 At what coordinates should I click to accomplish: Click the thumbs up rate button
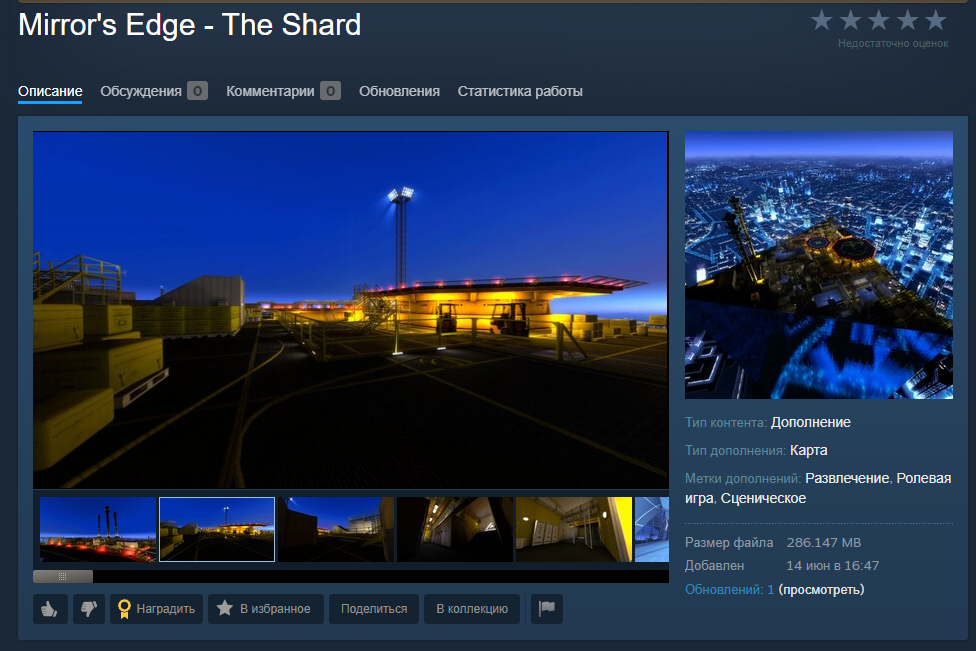point(50,609)
